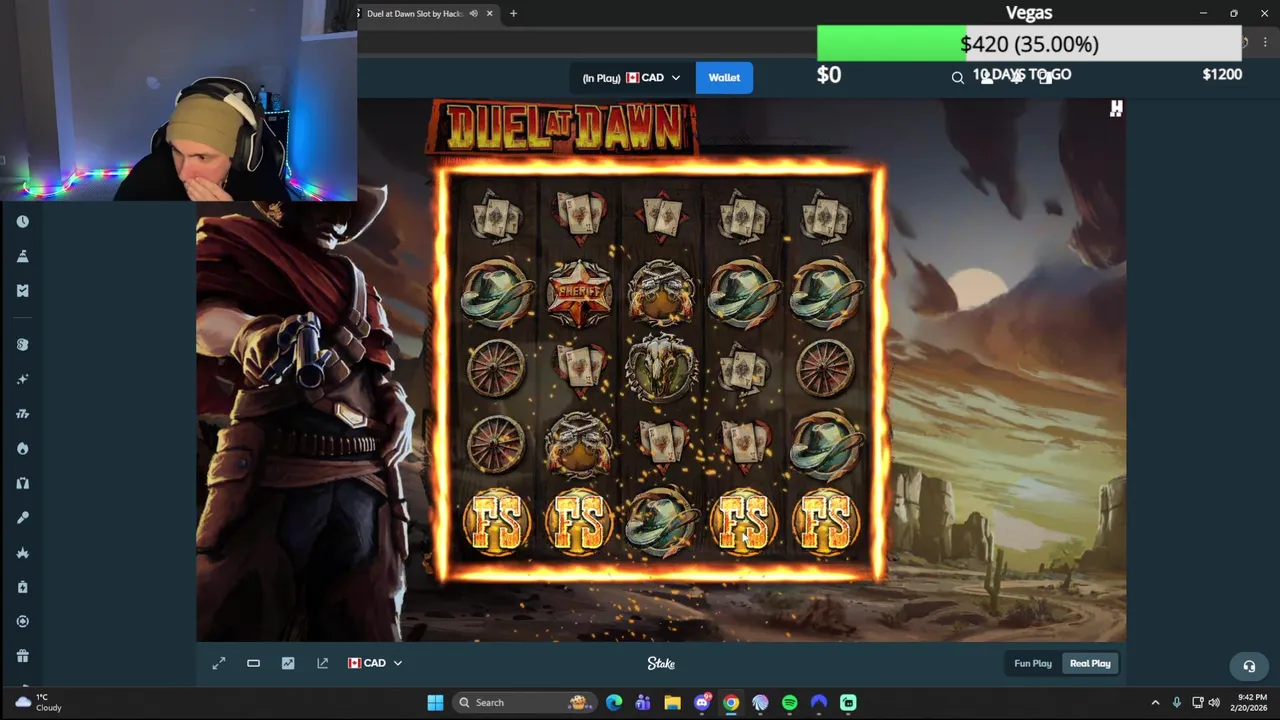The width and height of the screenshot is (1280, 720).
Task: Open the search magnifier in Stake header
Action: 958,78
